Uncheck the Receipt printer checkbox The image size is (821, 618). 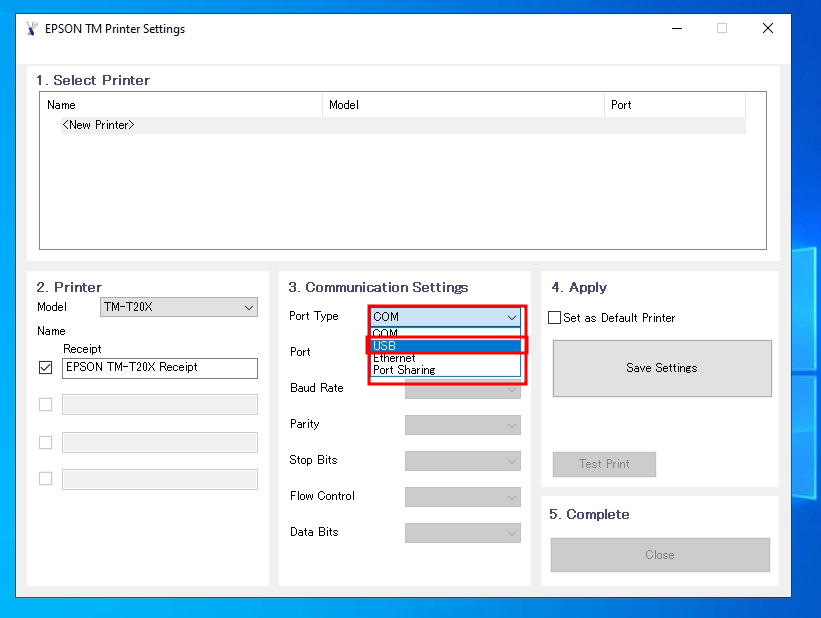[x=45, y=368]
